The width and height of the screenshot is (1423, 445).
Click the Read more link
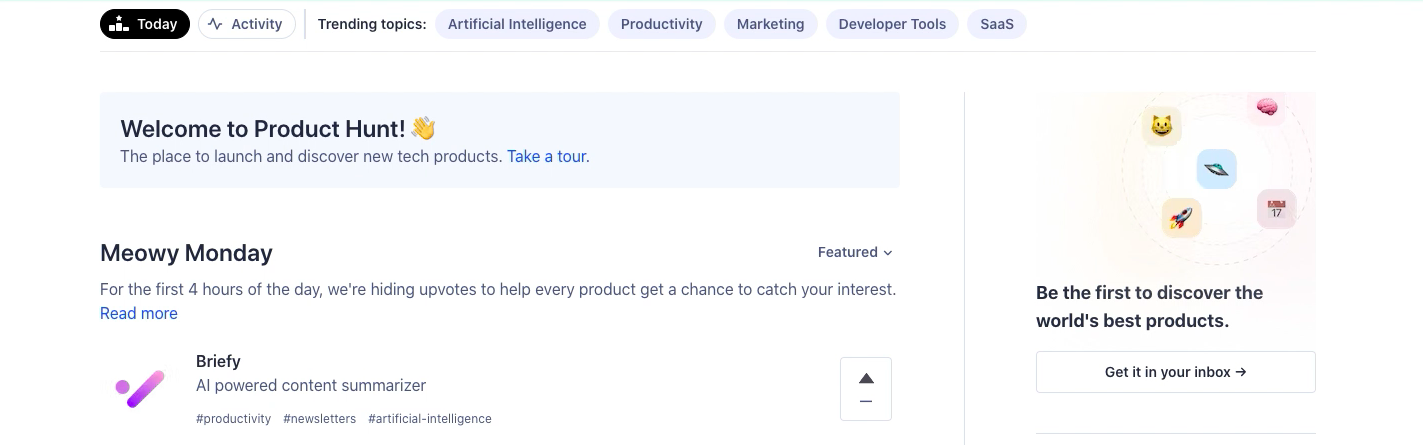click(x=139, y=313)
